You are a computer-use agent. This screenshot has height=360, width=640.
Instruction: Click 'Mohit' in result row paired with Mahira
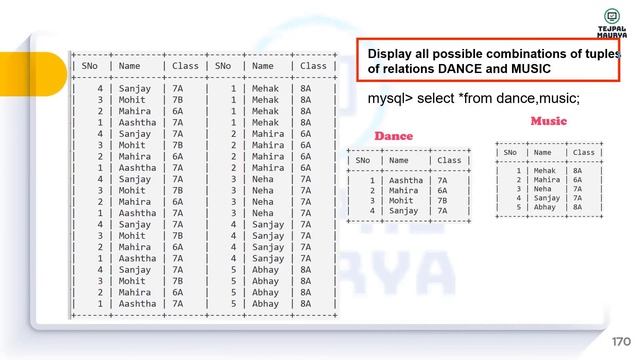(x=132, y=145)
